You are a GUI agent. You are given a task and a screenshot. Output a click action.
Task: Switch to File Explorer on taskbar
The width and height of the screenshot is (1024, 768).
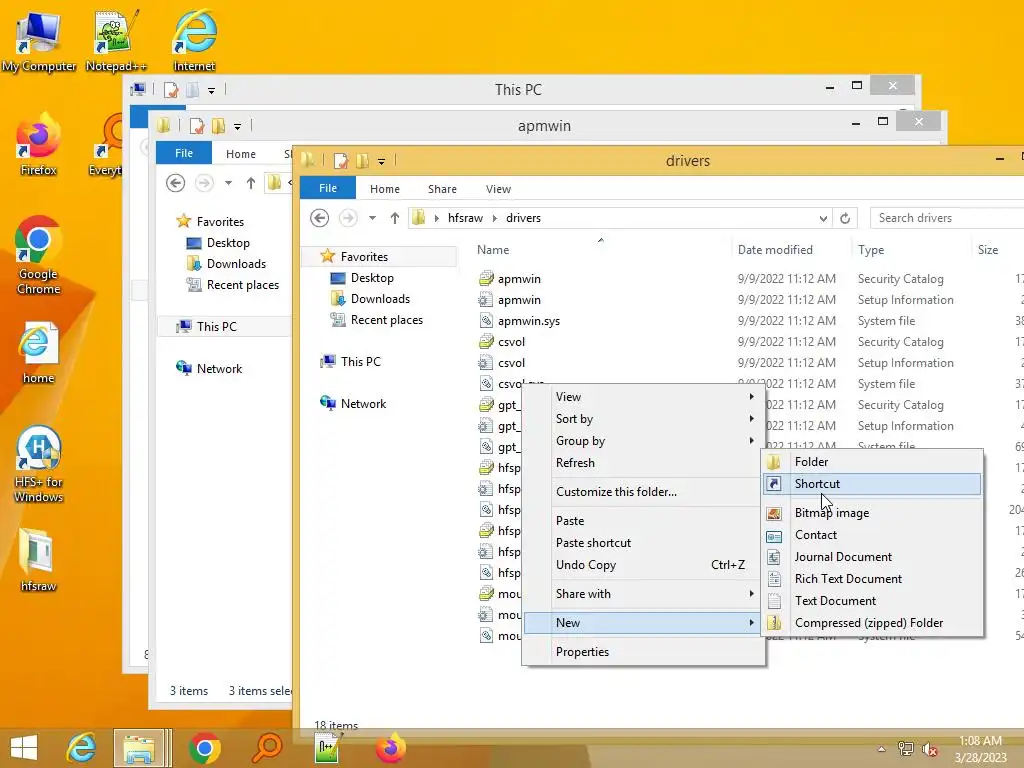[x=139, y=748]
